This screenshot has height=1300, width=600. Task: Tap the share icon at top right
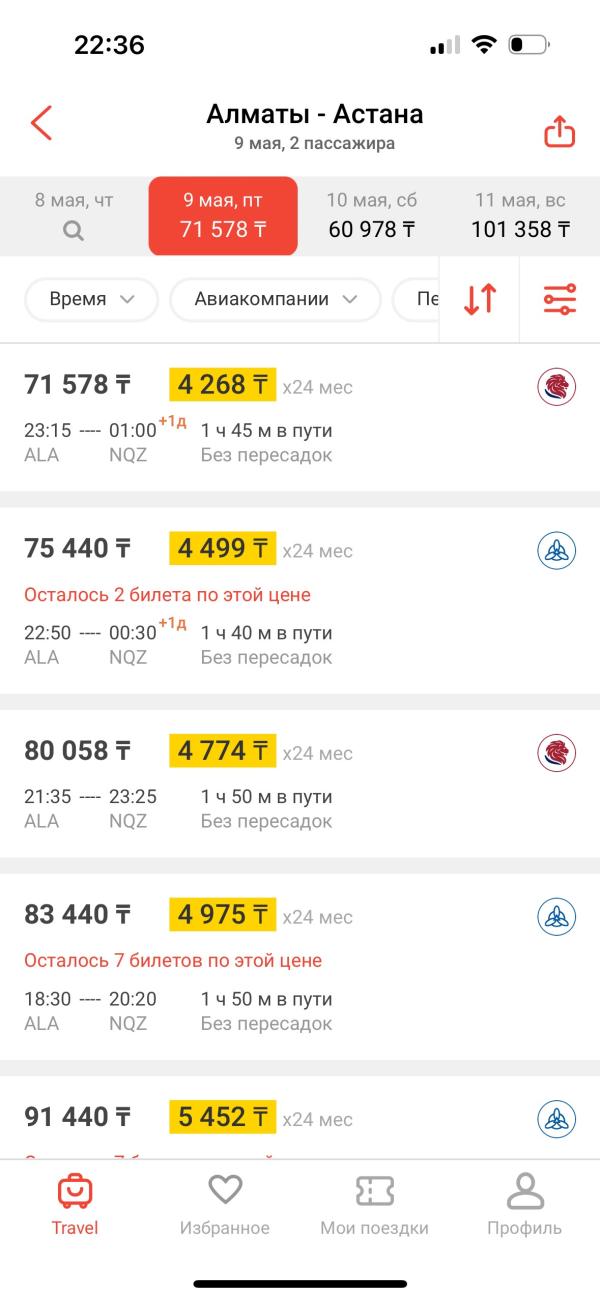coord(559,131)
